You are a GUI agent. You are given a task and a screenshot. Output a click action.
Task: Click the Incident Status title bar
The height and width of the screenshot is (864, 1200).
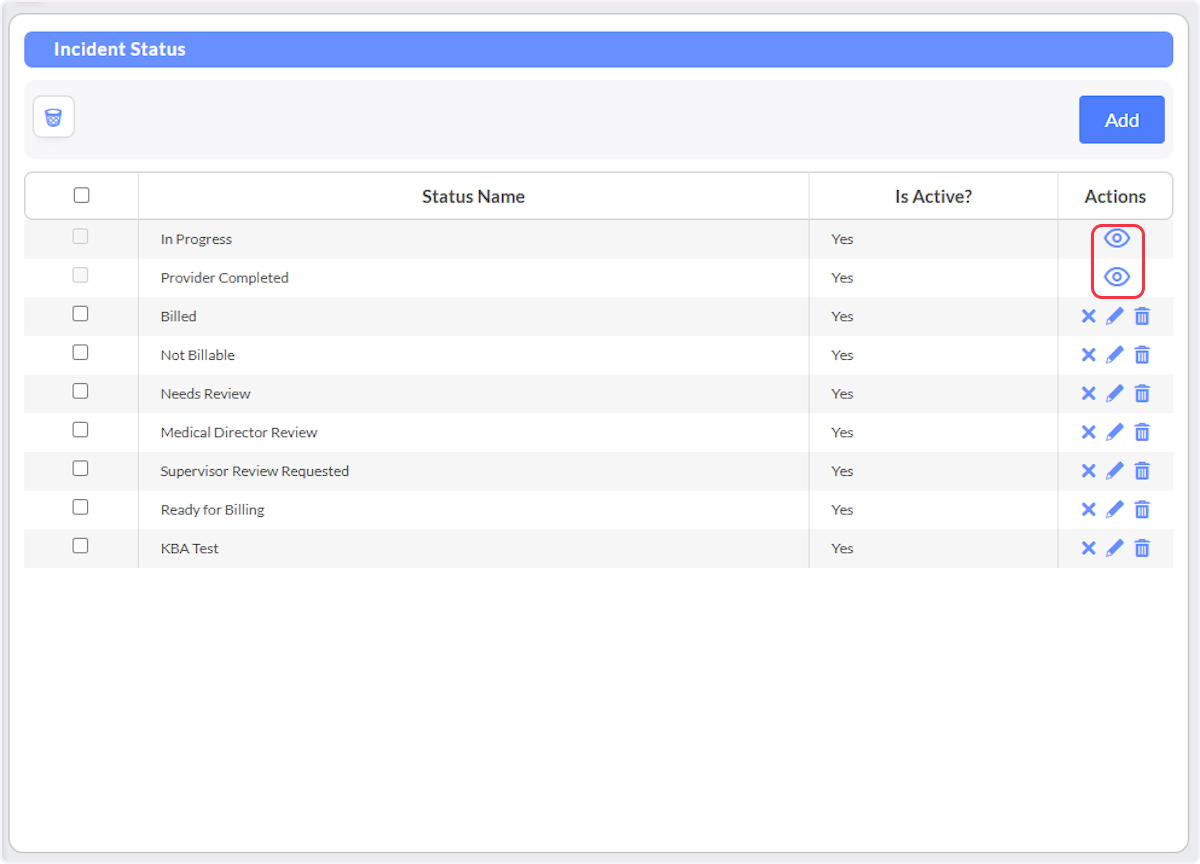point(598,49)
